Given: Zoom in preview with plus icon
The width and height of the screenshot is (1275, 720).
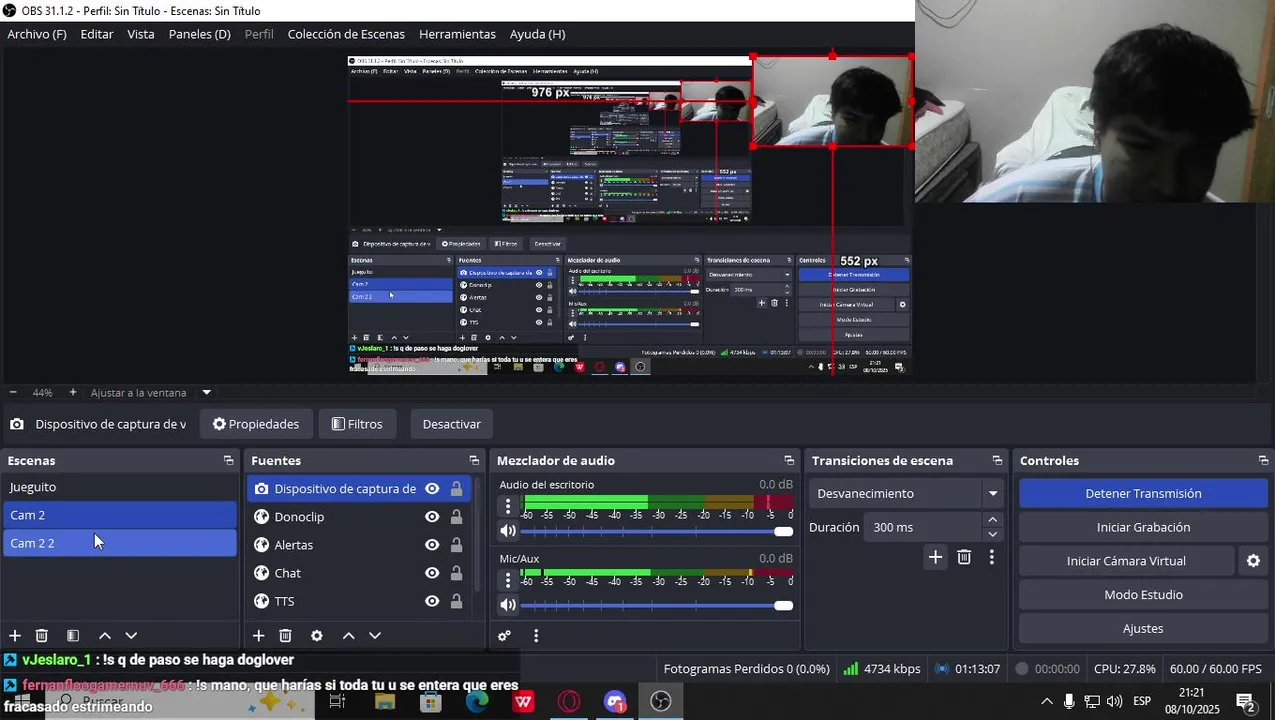Looking at the screenshot, I should point(72,393).
